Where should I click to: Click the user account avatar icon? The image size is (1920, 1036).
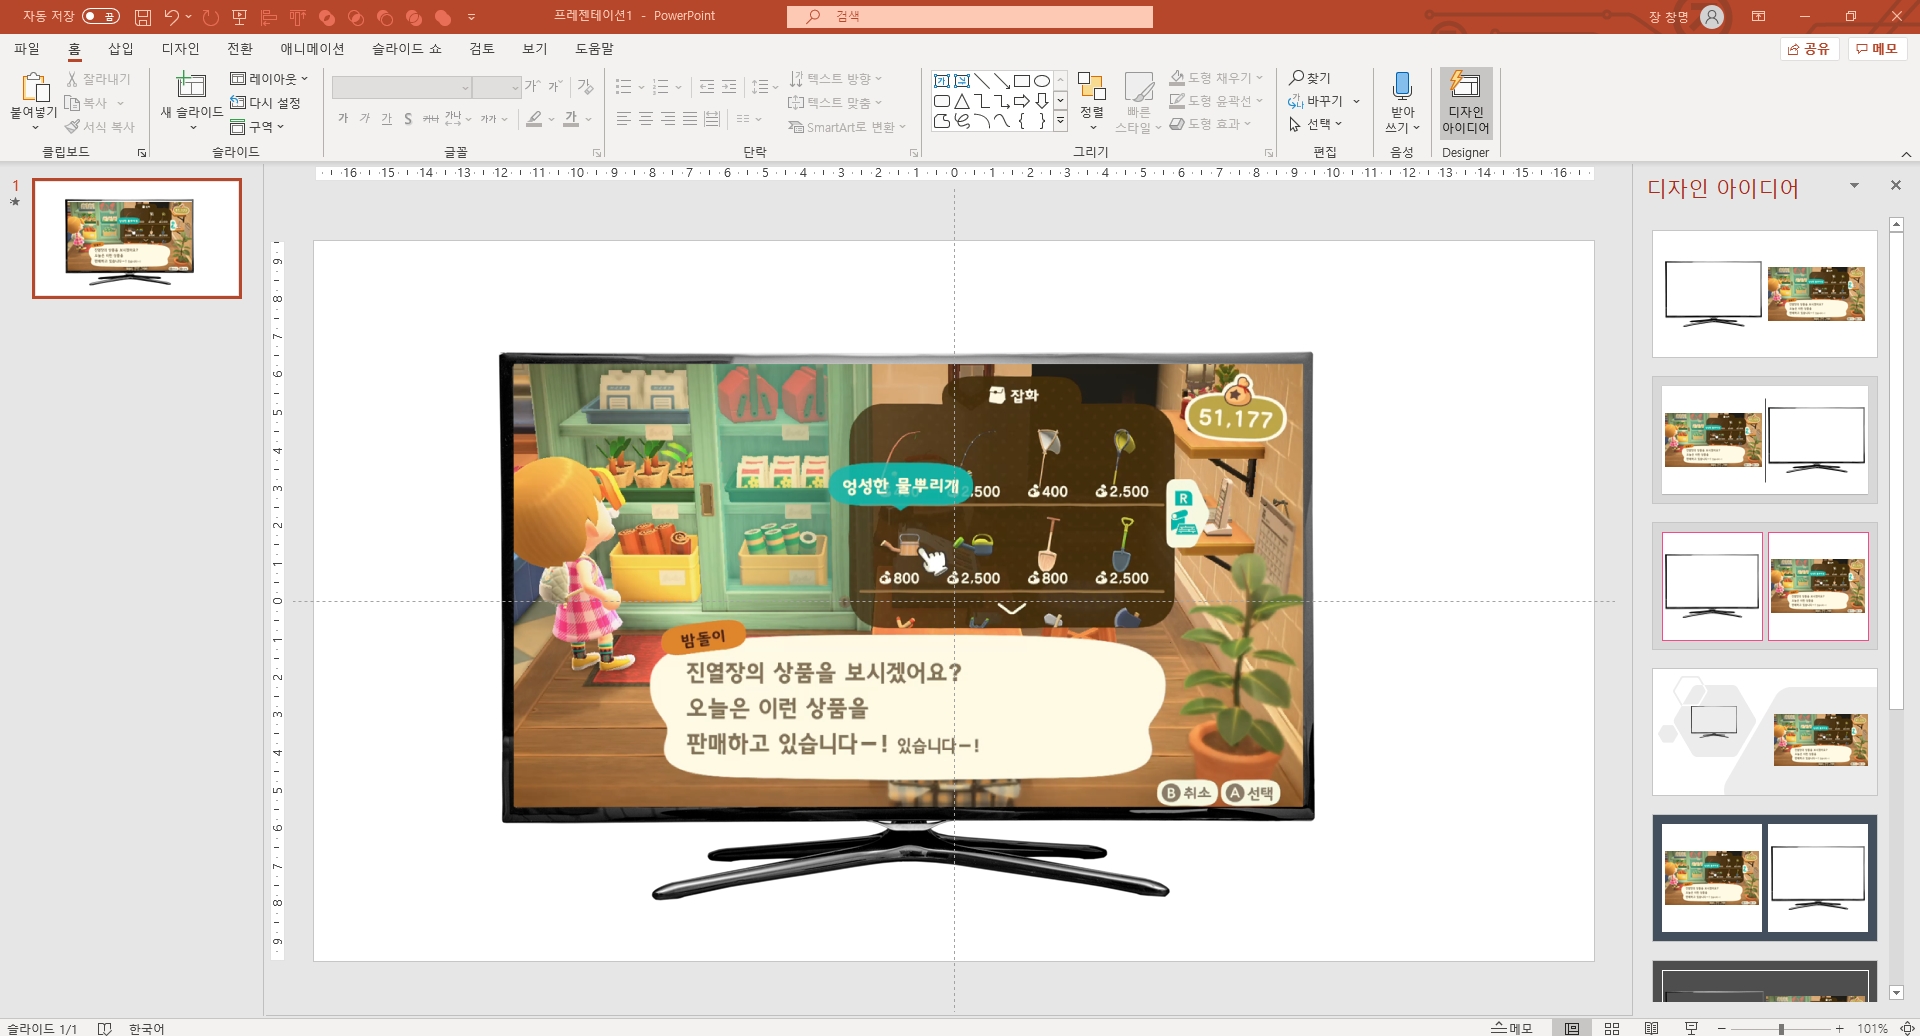(x=1712, y=17)
